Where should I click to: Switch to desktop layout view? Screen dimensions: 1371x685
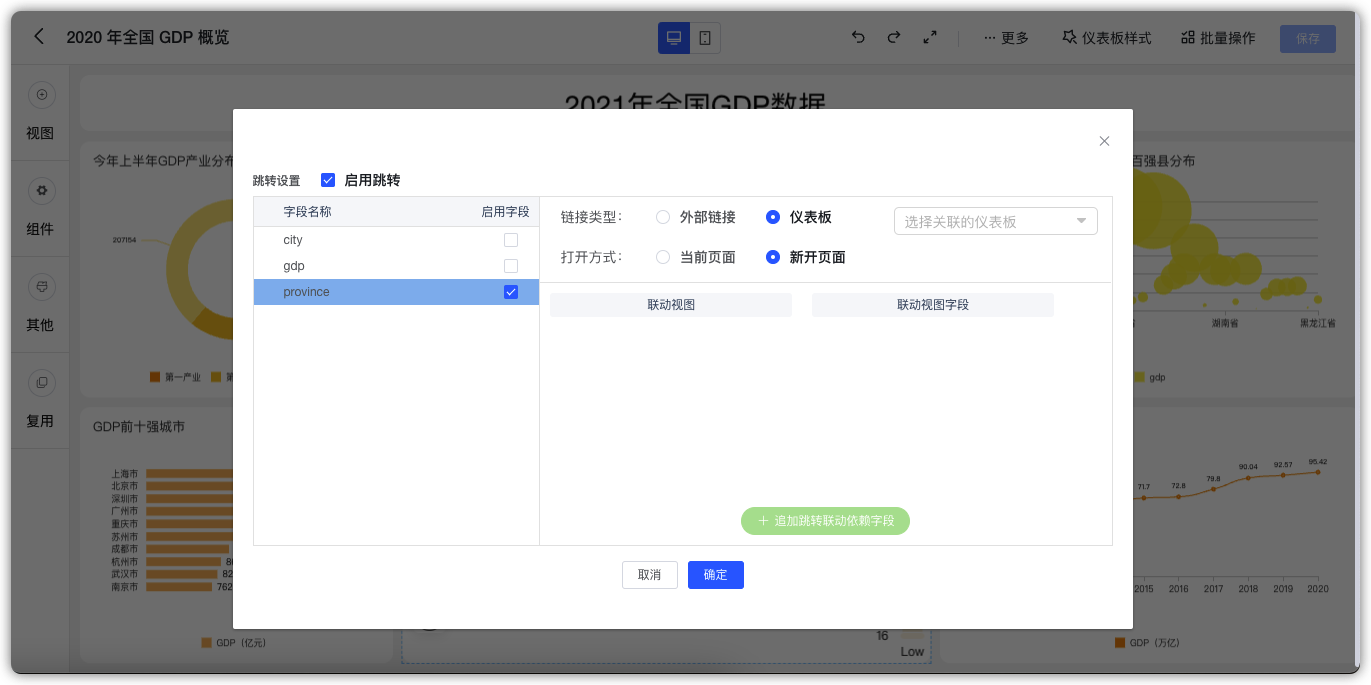click(674, 38)
